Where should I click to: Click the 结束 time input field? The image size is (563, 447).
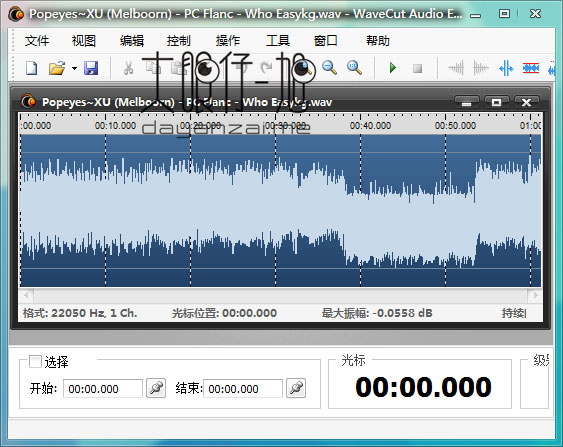pos(243,388)
